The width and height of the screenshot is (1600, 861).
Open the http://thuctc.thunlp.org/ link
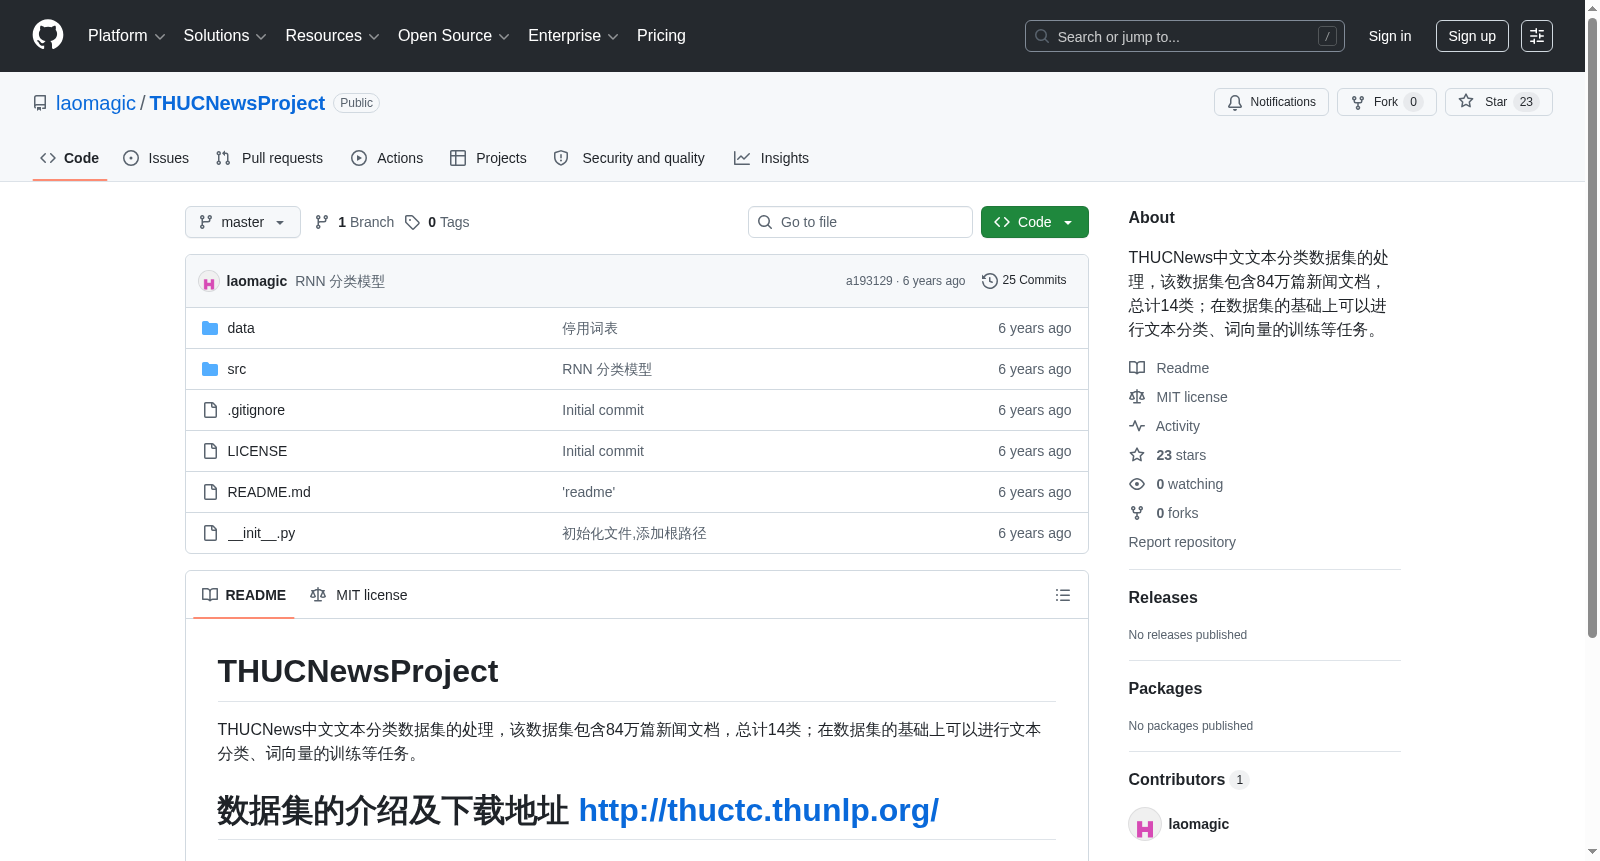(x=758, y=810)
